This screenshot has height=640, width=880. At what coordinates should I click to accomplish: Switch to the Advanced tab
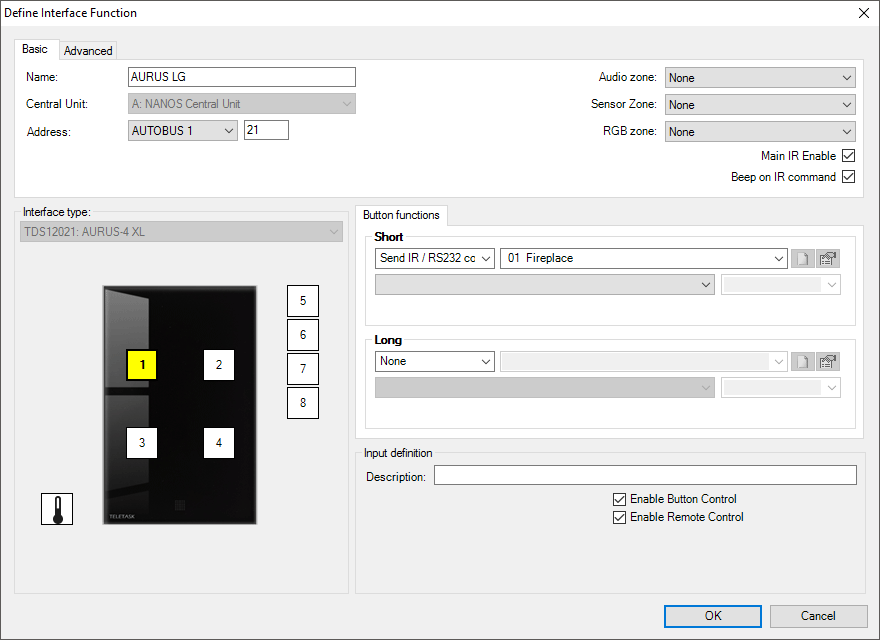coord(88,50)
